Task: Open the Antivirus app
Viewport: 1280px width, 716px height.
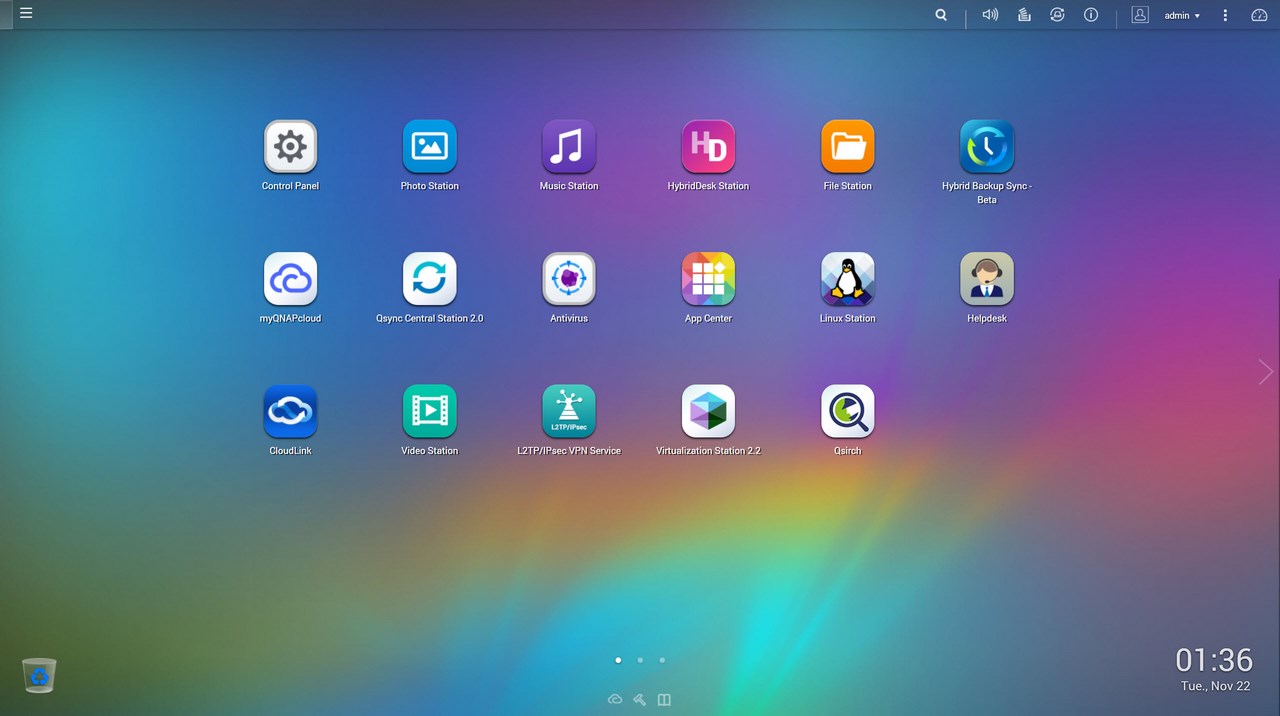Action: click(569, 279)
